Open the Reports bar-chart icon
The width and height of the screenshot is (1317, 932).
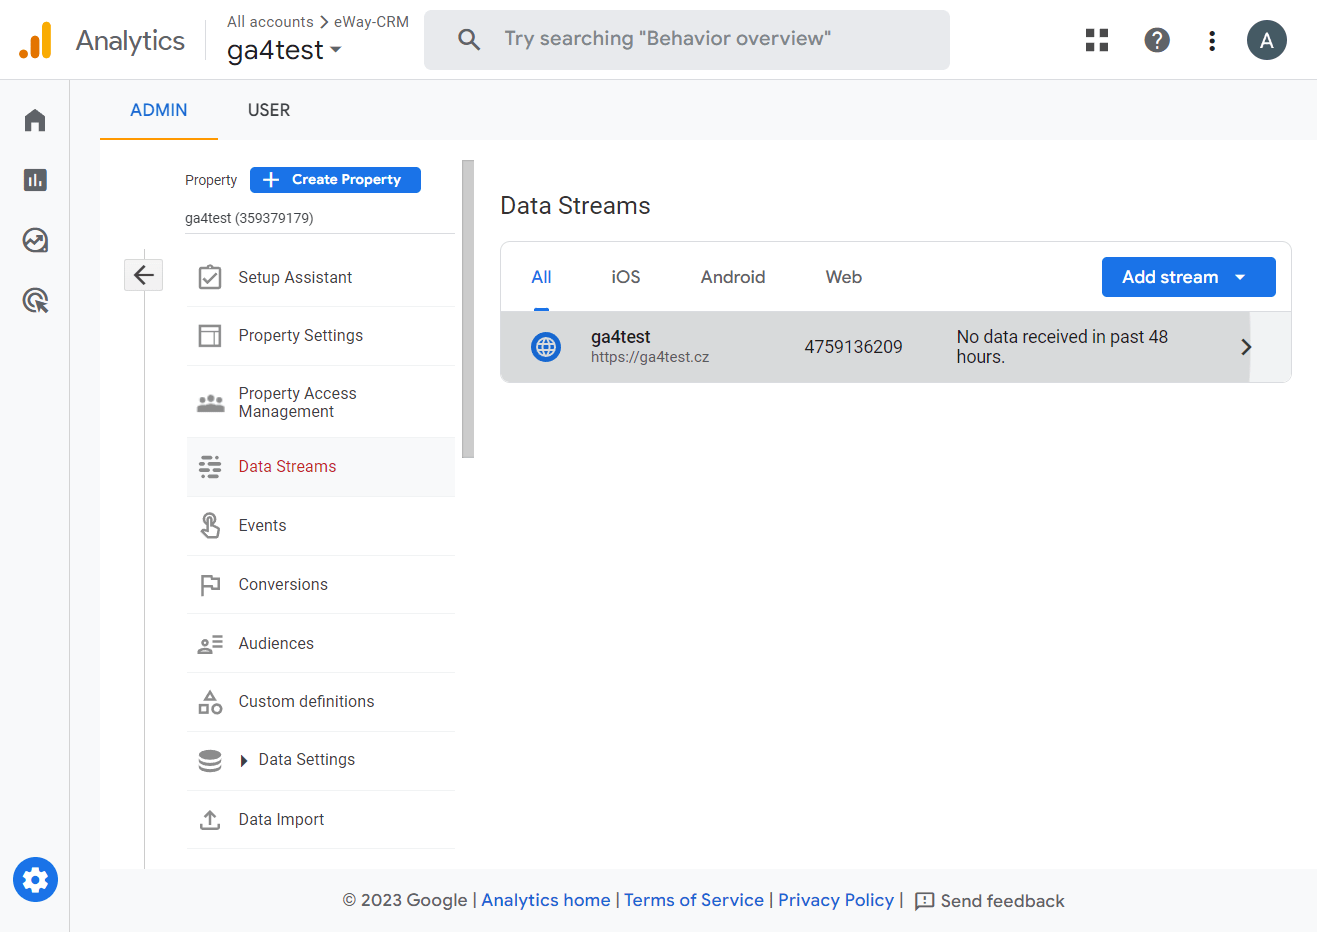pos(35,180)
